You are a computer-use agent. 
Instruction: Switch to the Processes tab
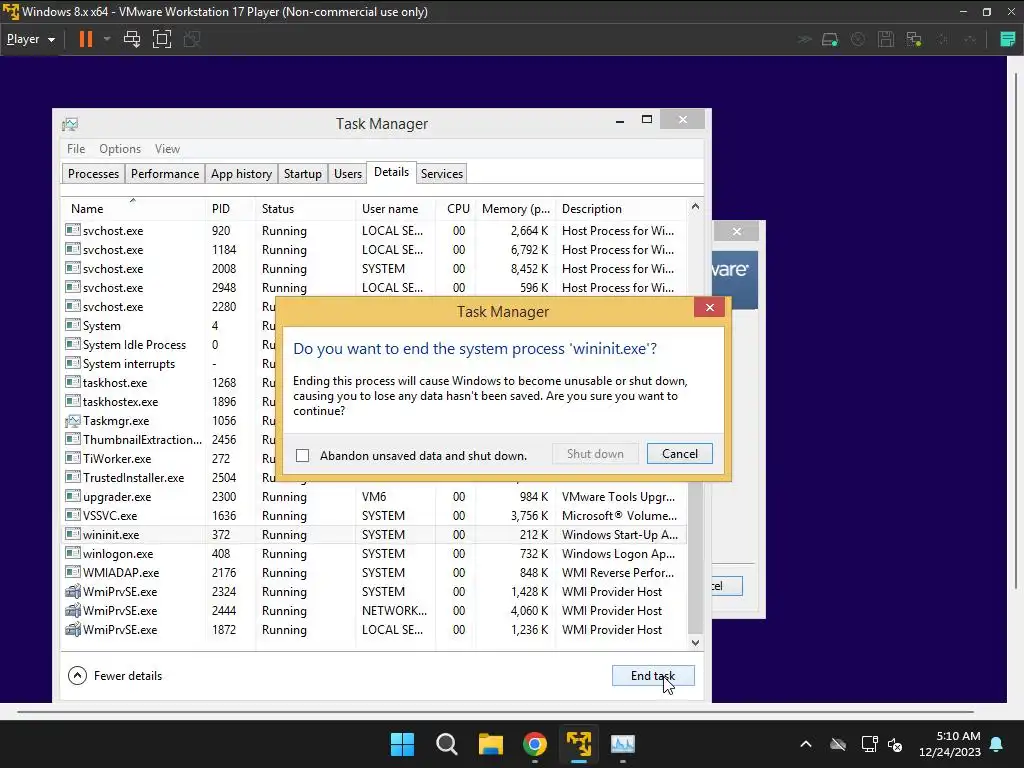pyautogui.click(x=93, y=174)
